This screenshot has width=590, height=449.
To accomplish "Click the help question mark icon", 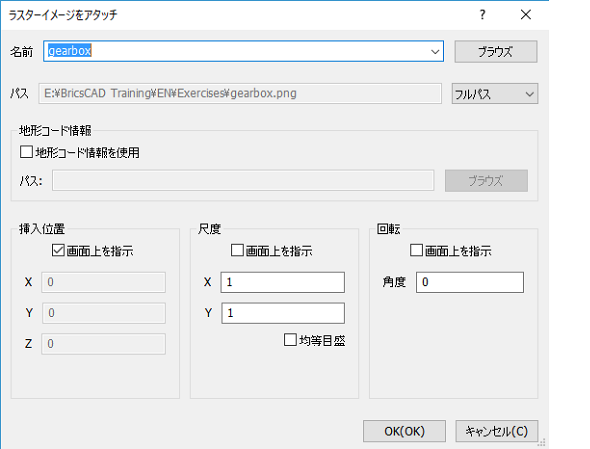I will (x=482, y=15).
